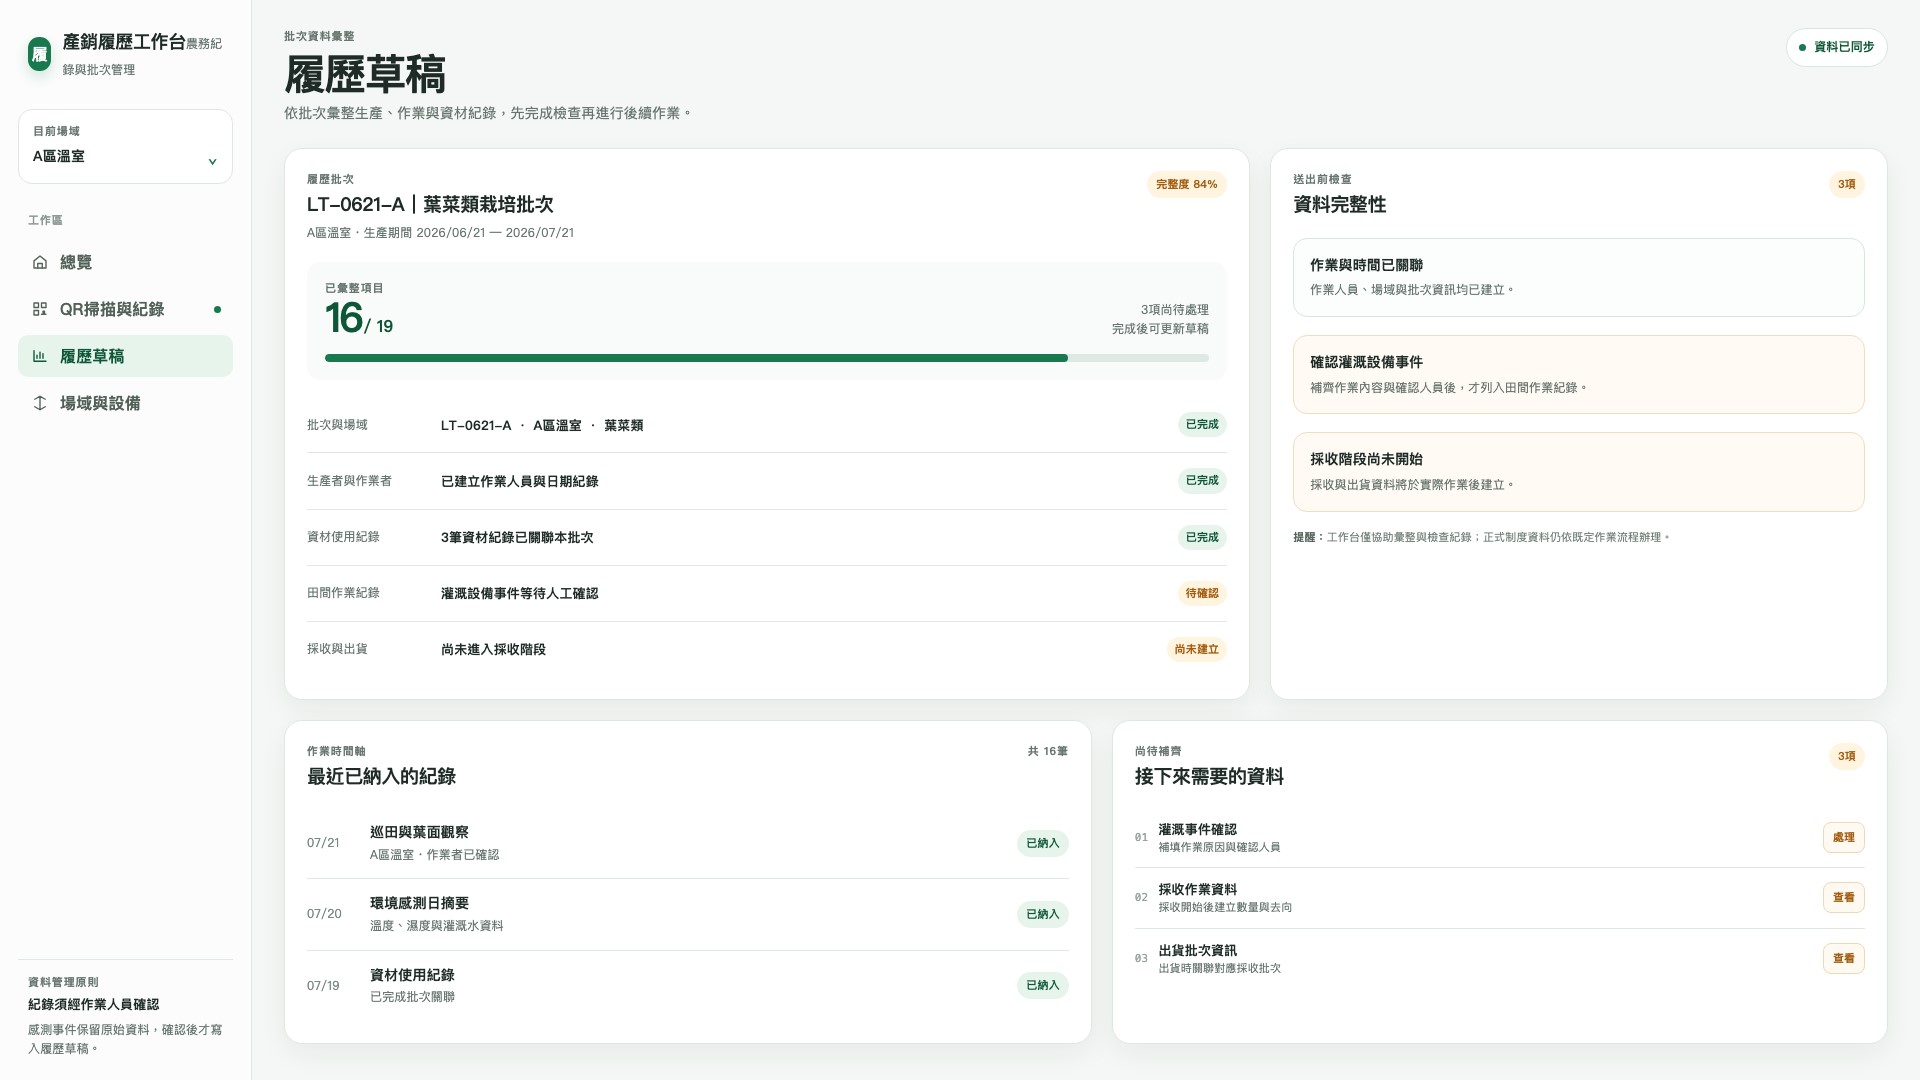
Task: Click 已完成 status on 資材使用紀錄 batch row
Action: coord(1201,537)
